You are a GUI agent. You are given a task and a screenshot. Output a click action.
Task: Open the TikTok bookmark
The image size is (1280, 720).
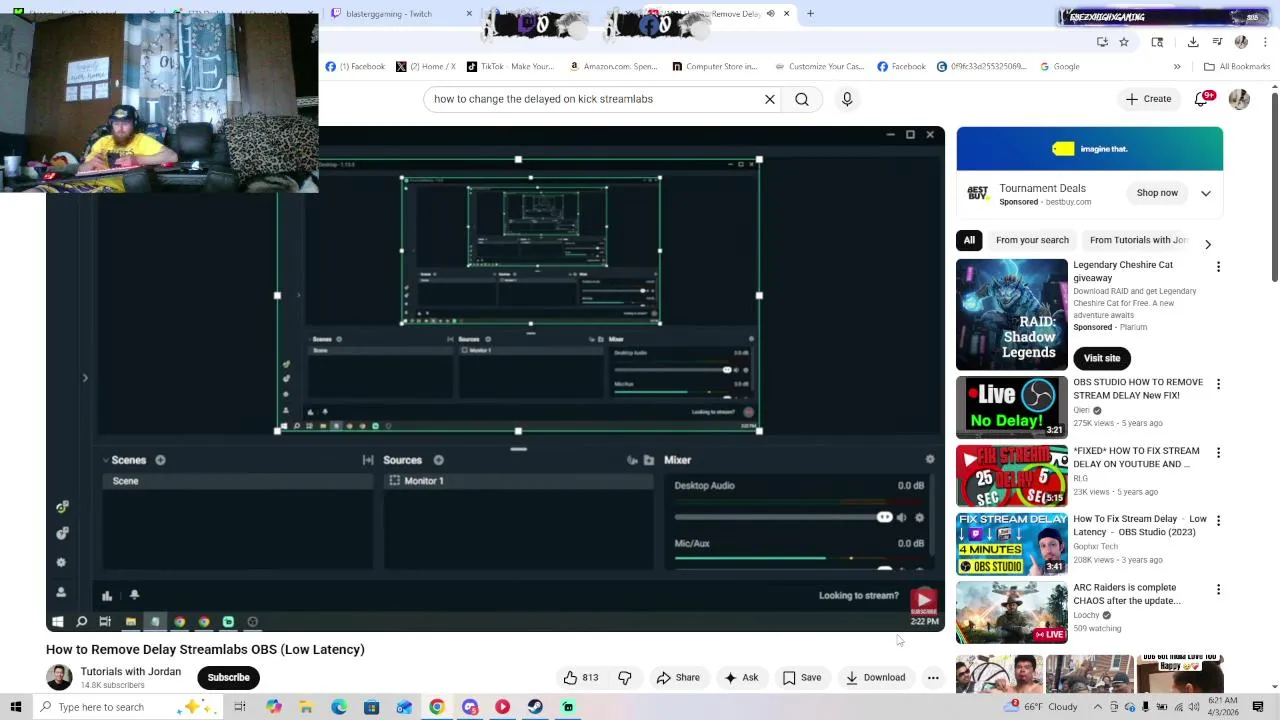(509, 66)
